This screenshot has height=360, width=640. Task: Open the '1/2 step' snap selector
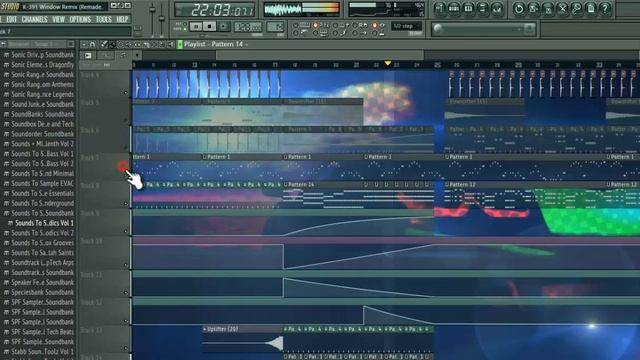(x=406, y=26)
